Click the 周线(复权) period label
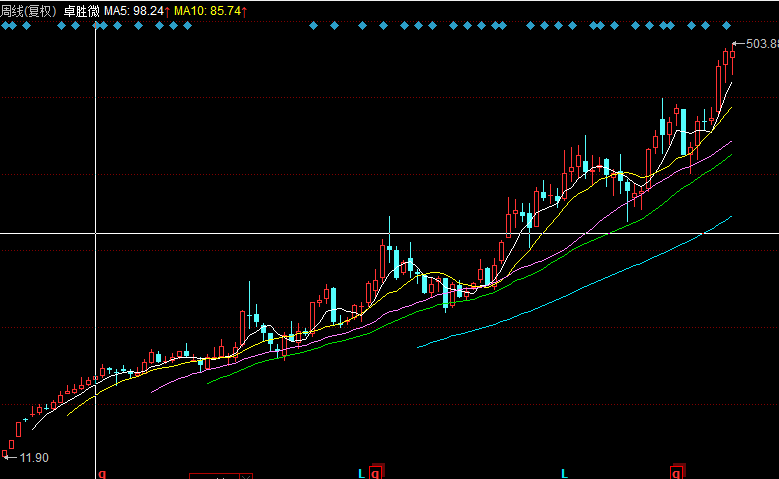779x479 pixels. click(28, 11)
